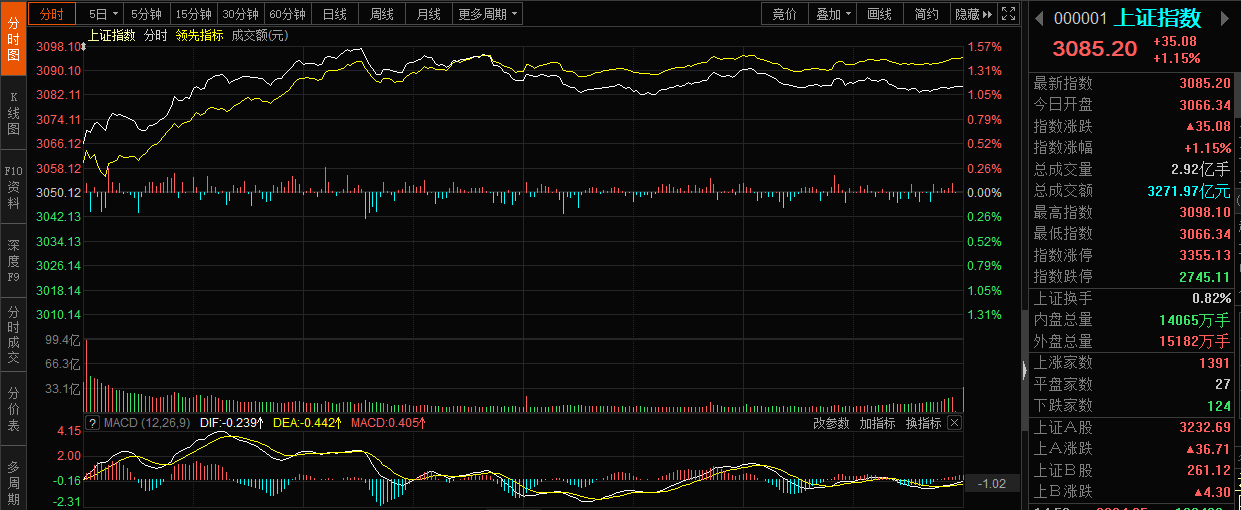The width and height of the screenshot is (1241, 510).
Task: Click the DIF:-0.239 value
Action: (x=231, y=423)
